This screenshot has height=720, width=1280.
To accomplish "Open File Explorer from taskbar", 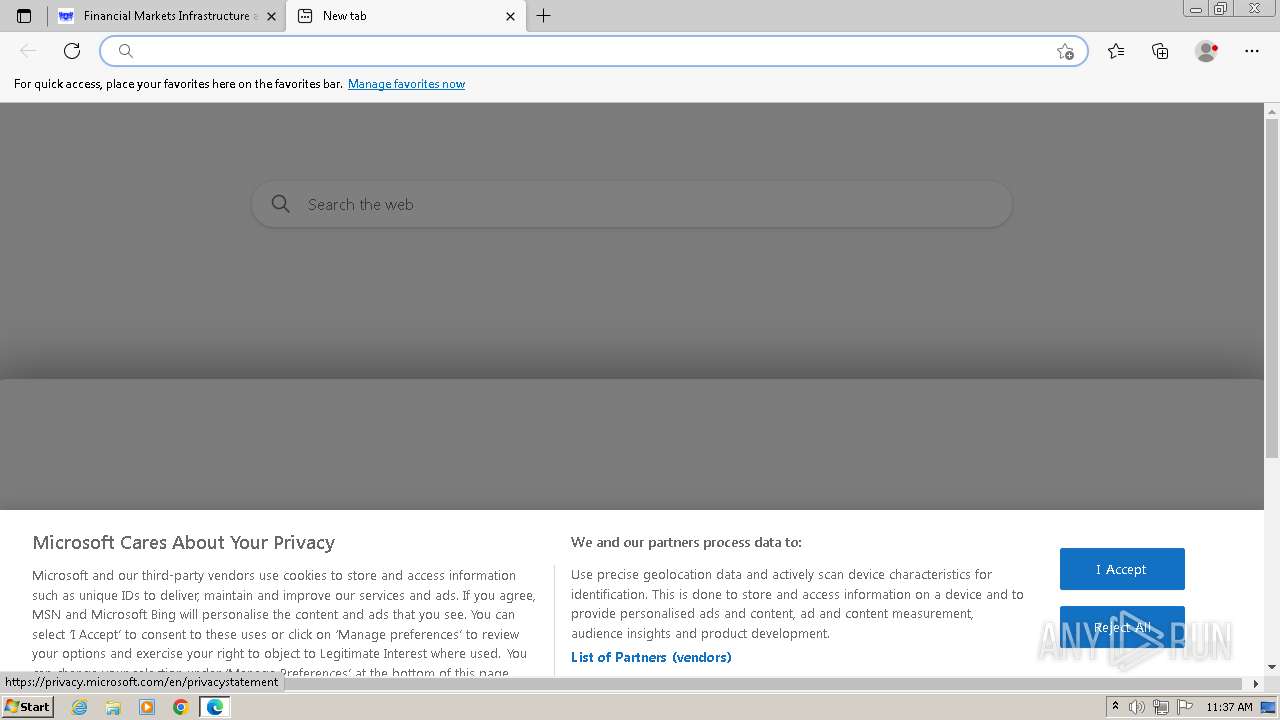I will pyautogui.click(x=113, y=707).
